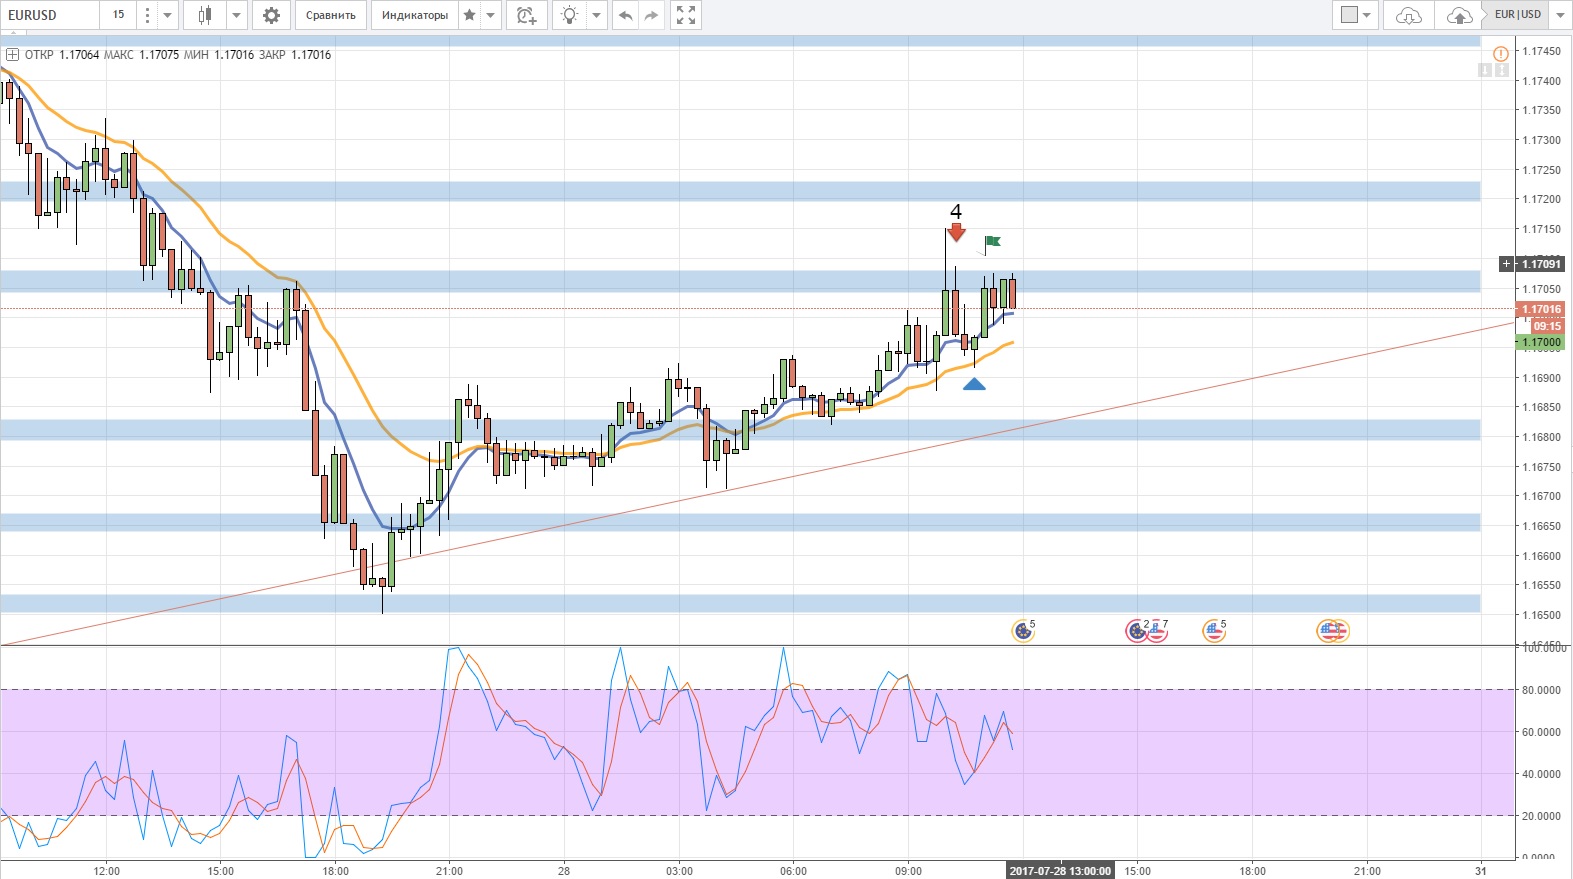This screenshot has height=879, width=1573.
Task: Open the orange US event icon numbered 5
Action: (x=1214, y=631)
